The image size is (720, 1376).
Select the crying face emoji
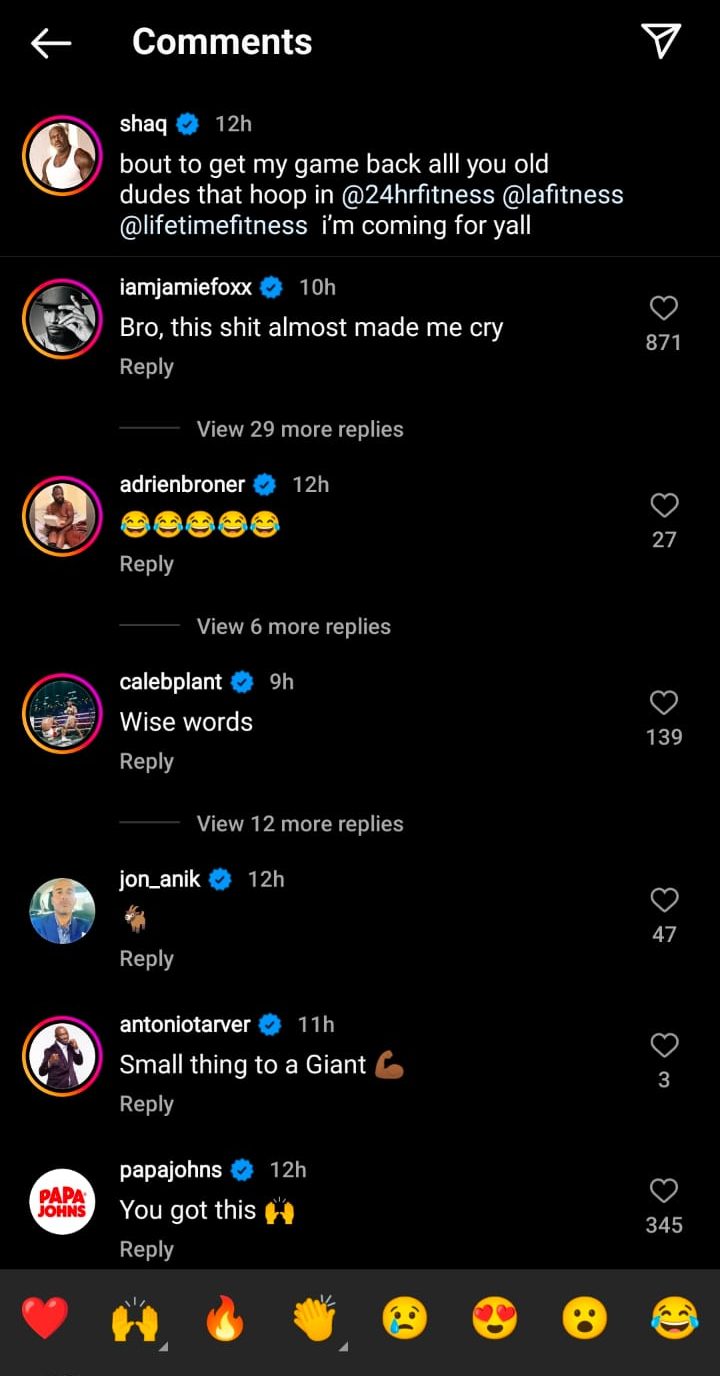coord(404,1318)
